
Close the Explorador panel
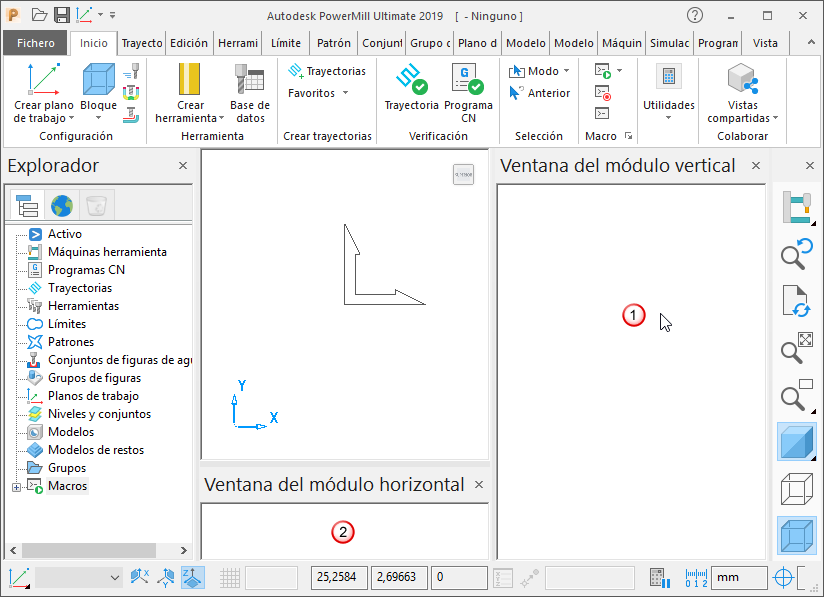point(183,166)
